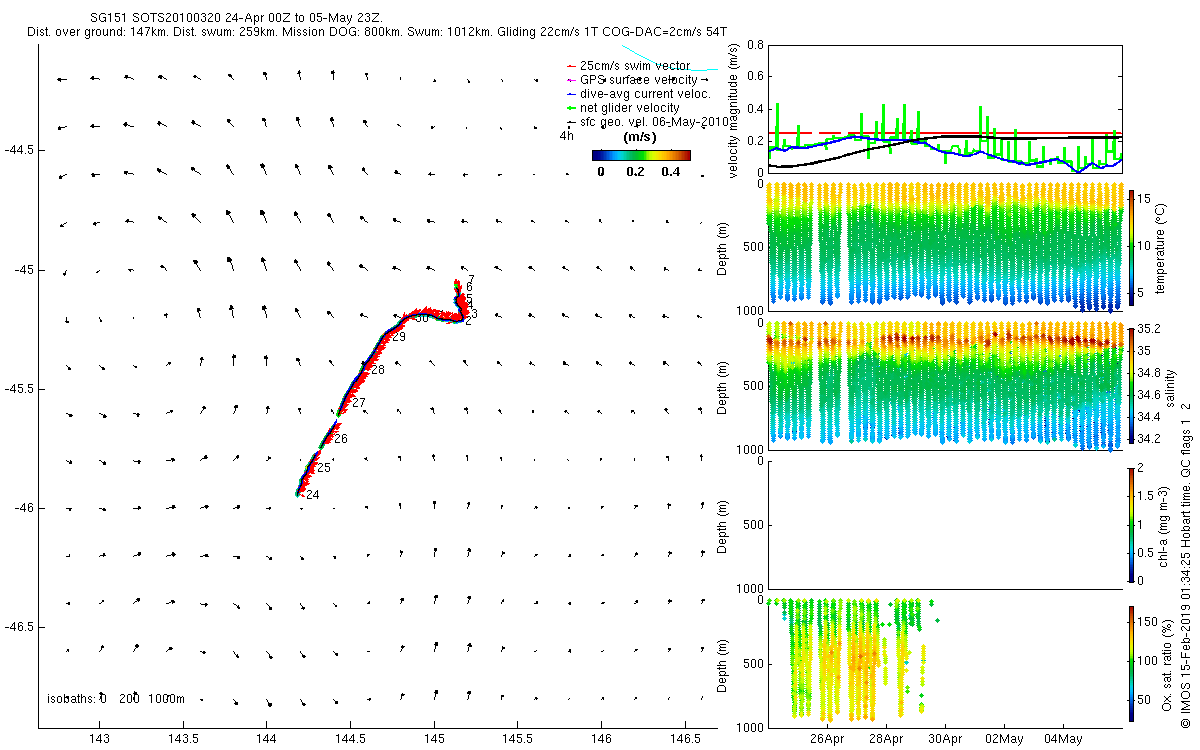Click the '28Apr' date tick
Viewport: 1200px width, 750px height.
[886, 739]
